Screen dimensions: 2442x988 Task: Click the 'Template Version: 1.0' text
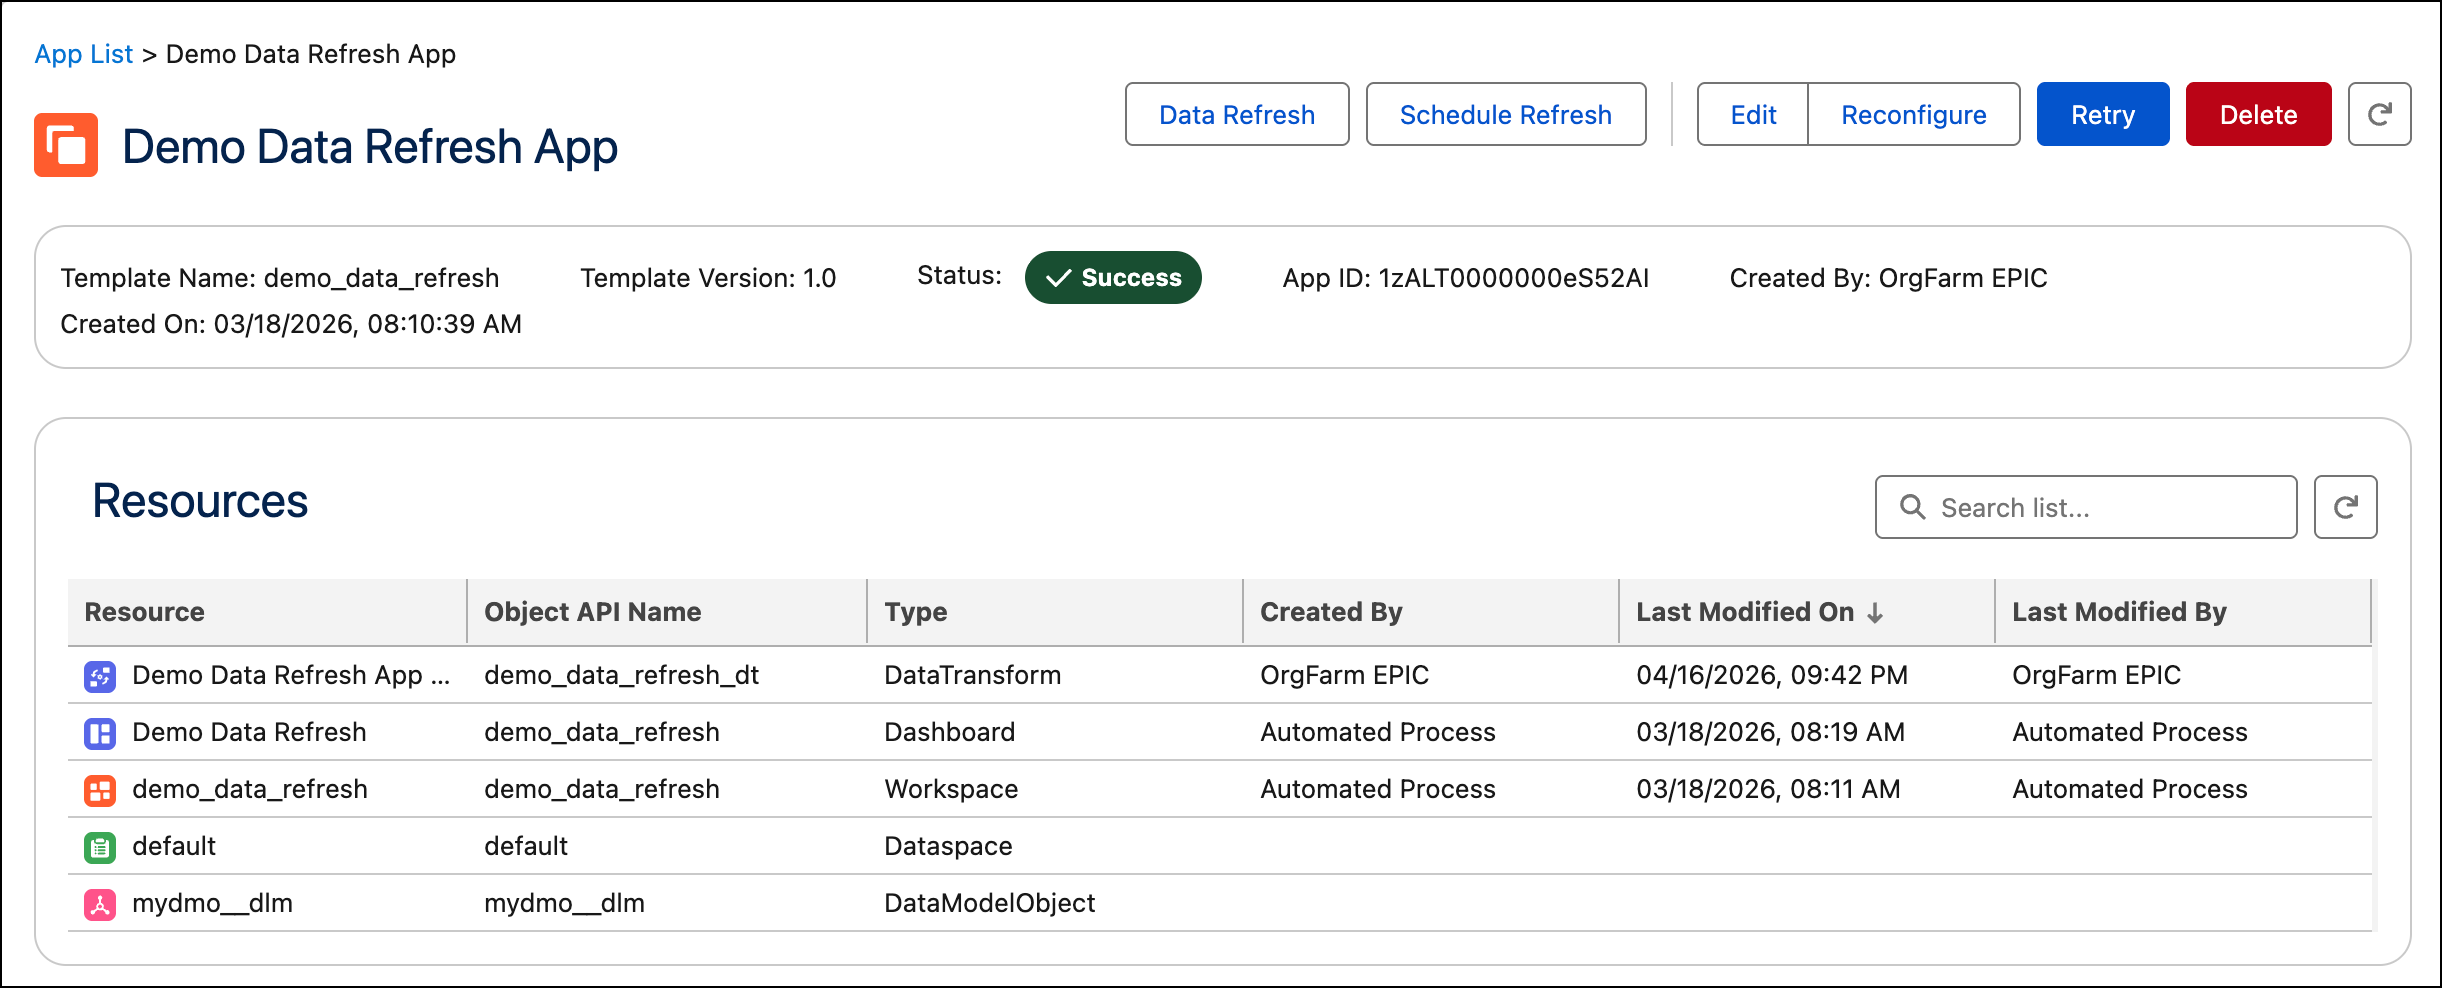pyautogui.click(x=708, y=278)
